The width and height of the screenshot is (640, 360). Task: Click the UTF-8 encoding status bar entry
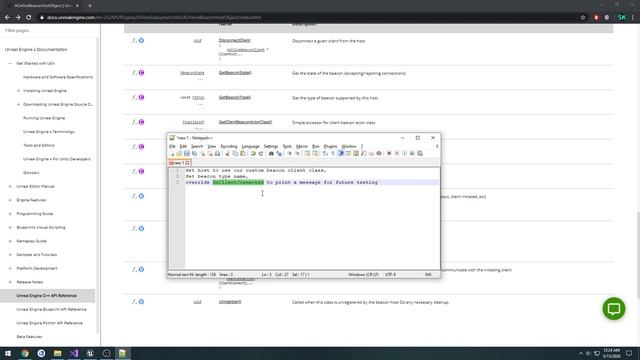coord(391,275)
